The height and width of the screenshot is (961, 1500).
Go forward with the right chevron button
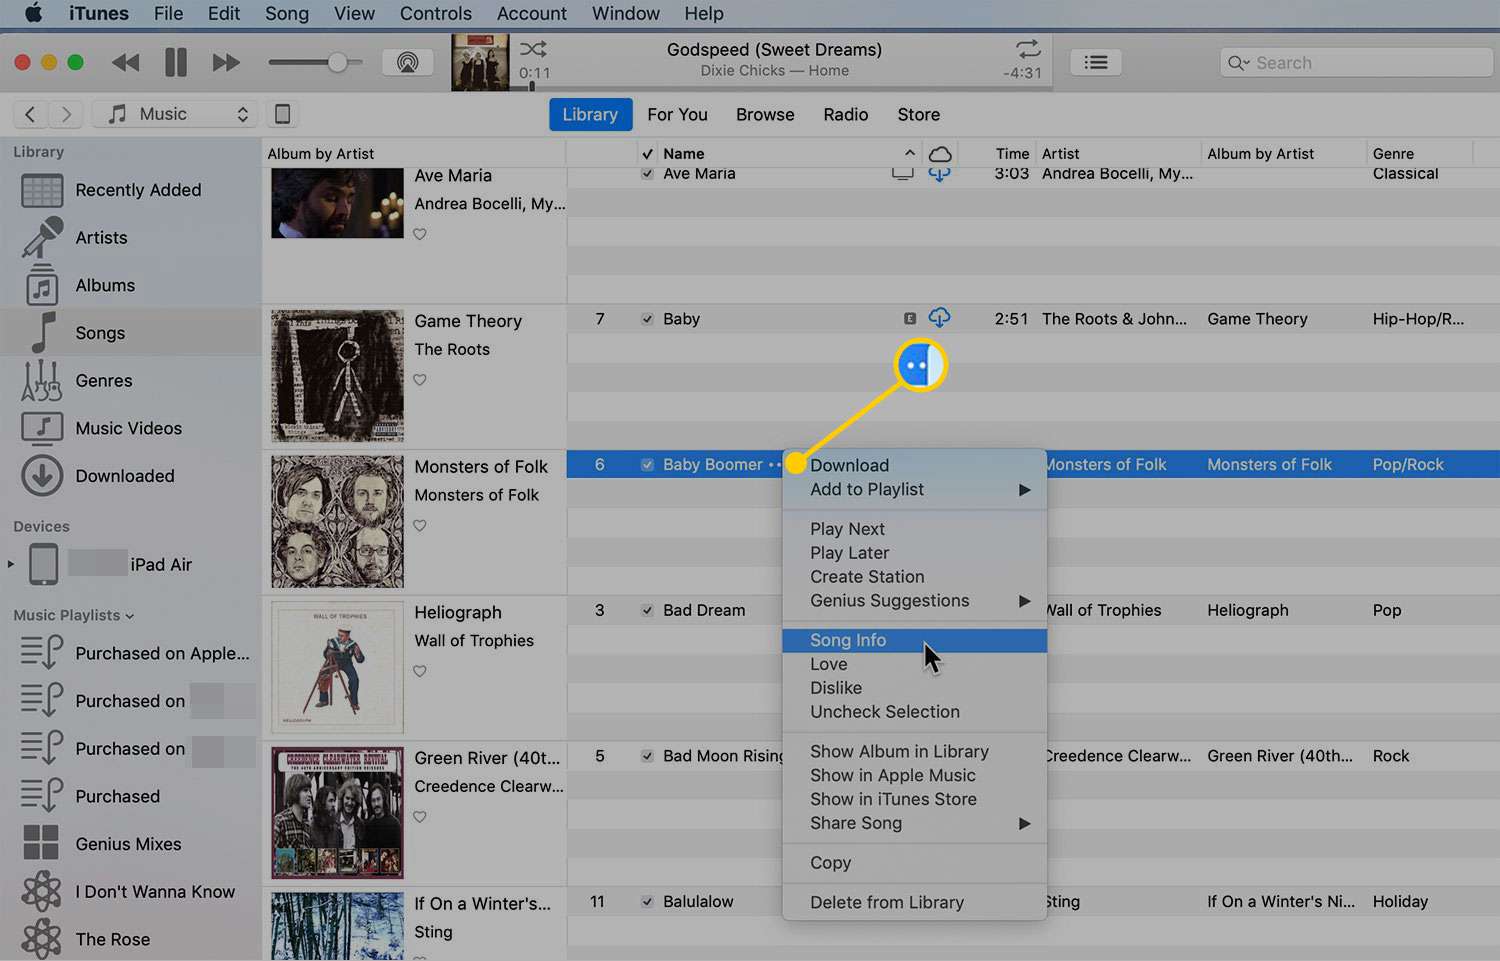pos(66,114)
